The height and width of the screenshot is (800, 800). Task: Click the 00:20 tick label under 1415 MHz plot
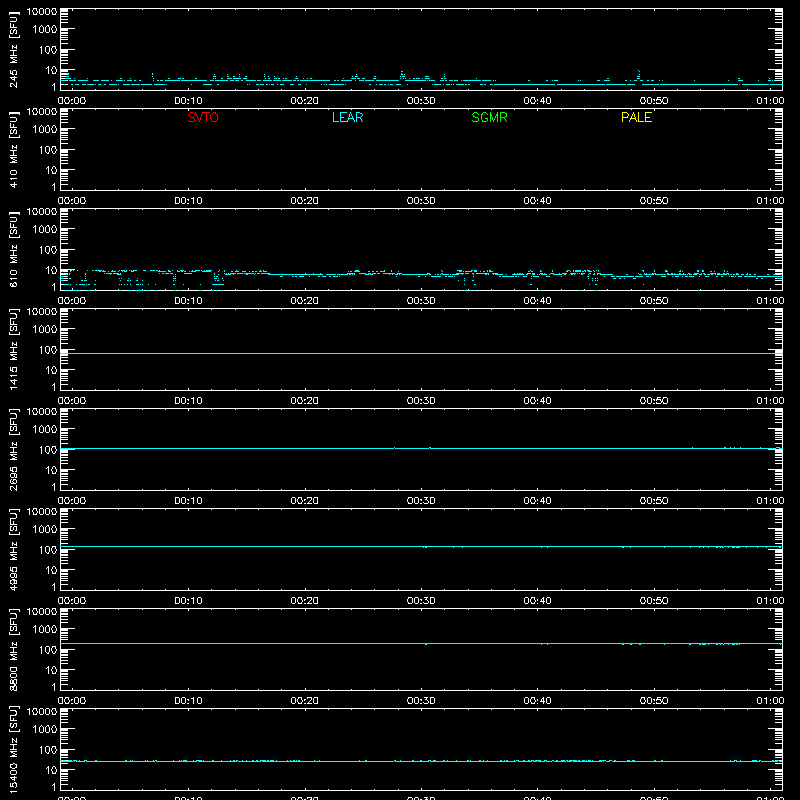coord(305,401)
